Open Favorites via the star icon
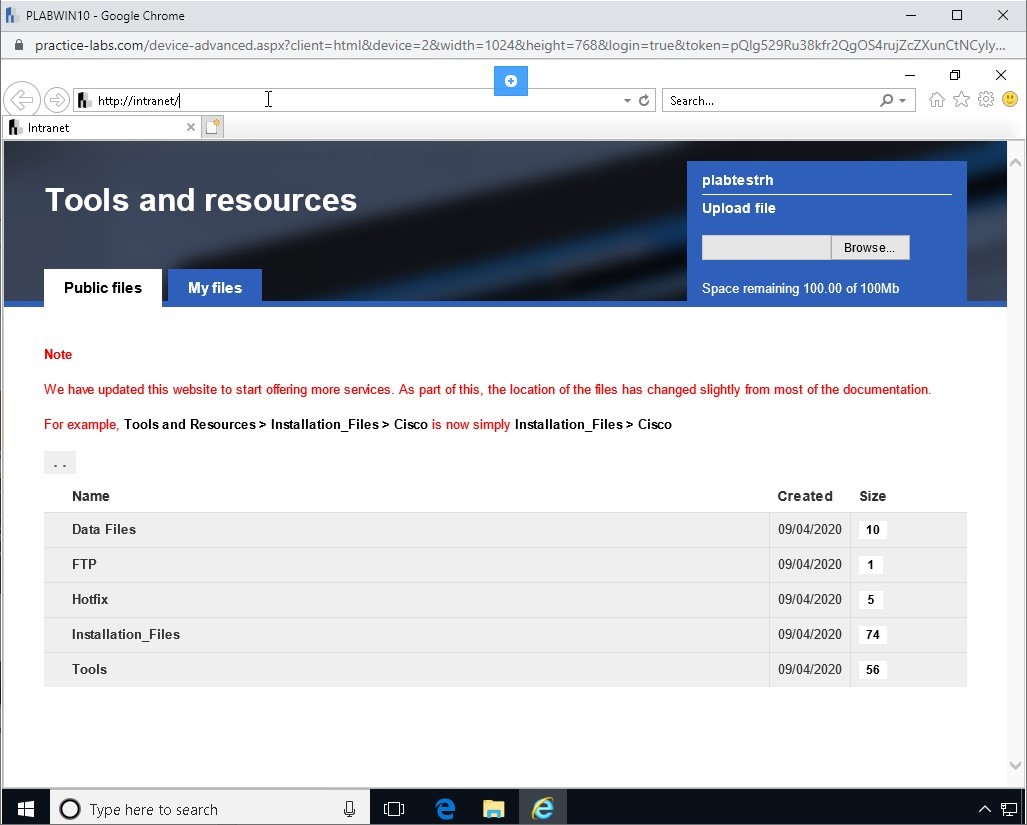 [x=961, y=99]
